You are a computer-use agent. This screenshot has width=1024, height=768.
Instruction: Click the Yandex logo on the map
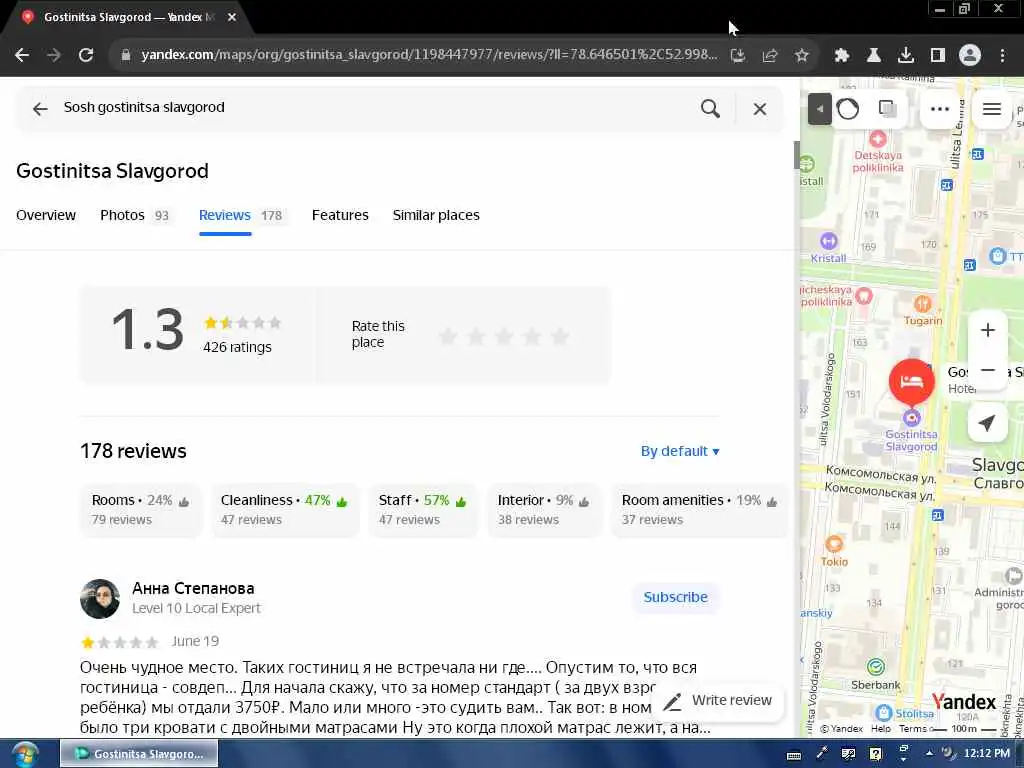963,702
